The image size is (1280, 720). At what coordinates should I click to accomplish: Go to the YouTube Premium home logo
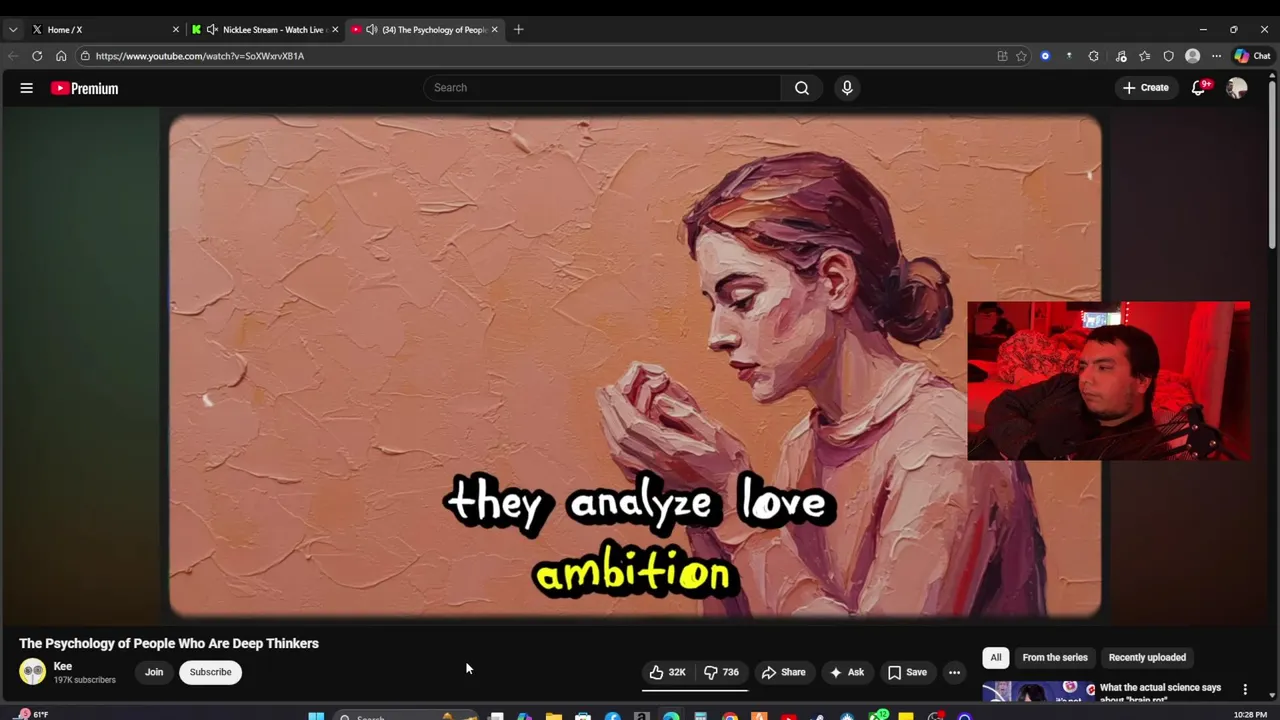click(x=85, y=88)
